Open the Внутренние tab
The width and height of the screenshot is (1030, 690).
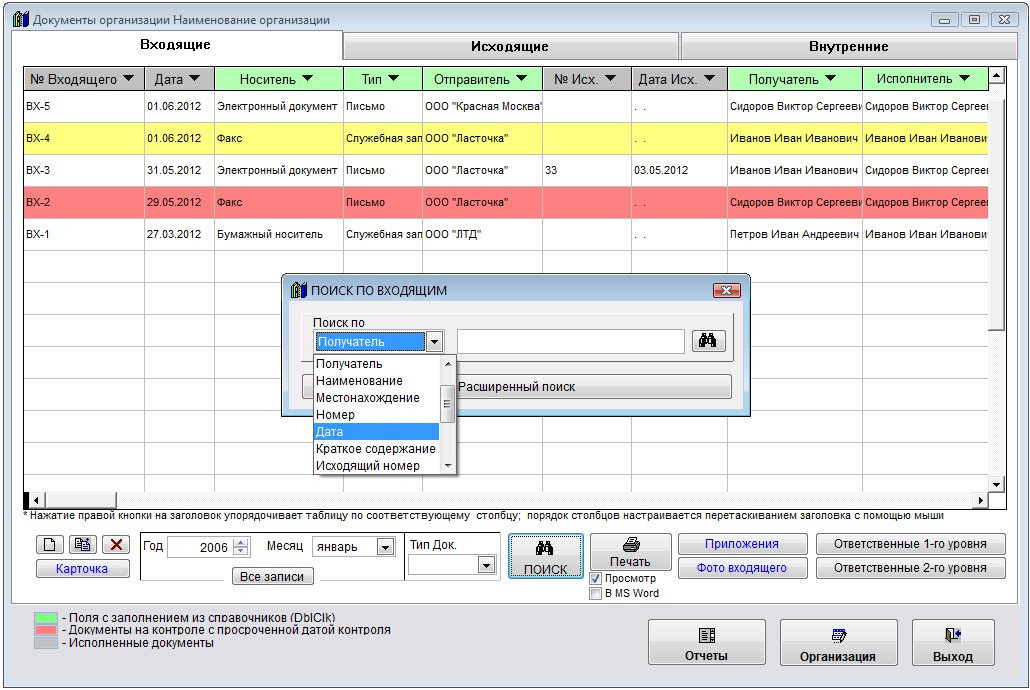pos(848,46)
